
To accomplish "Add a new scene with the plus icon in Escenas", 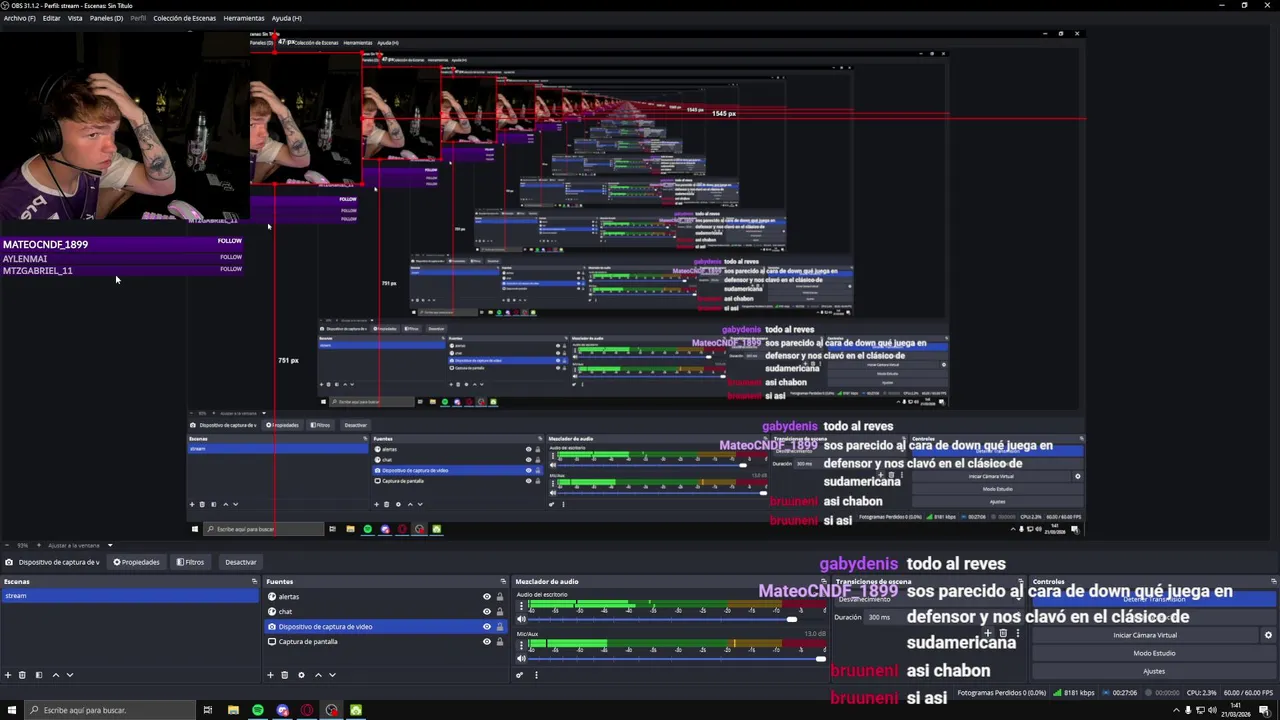I will (x=8, y=675).
